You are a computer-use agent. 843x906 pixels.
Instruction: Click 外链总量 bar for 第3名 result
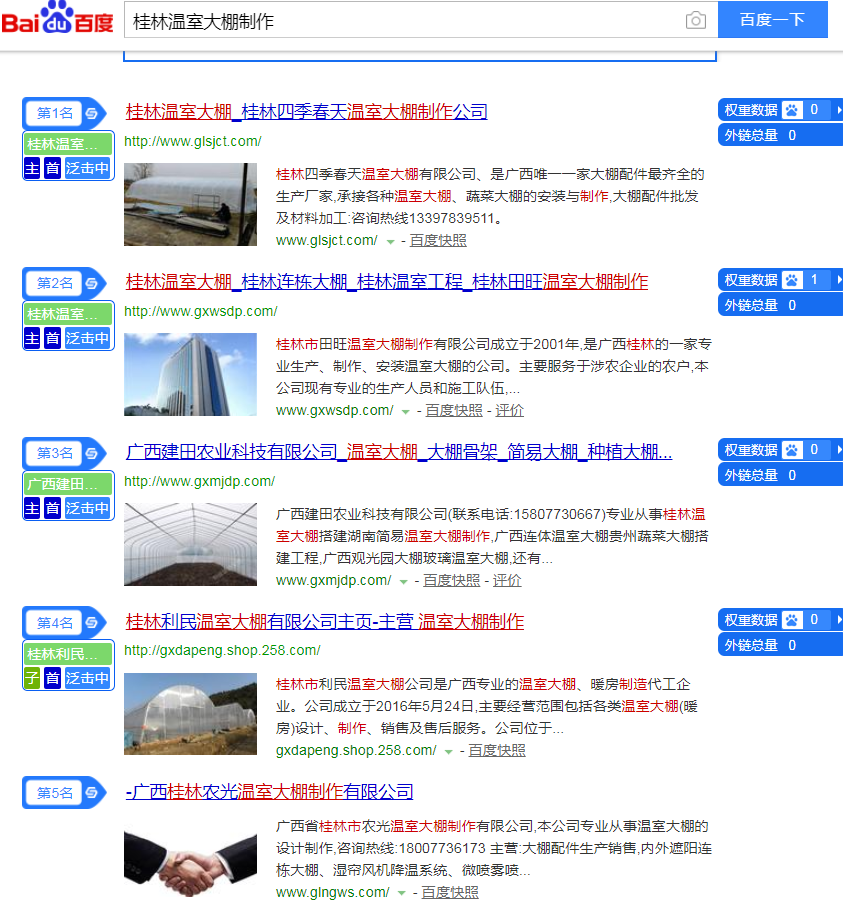coord(780,475)
